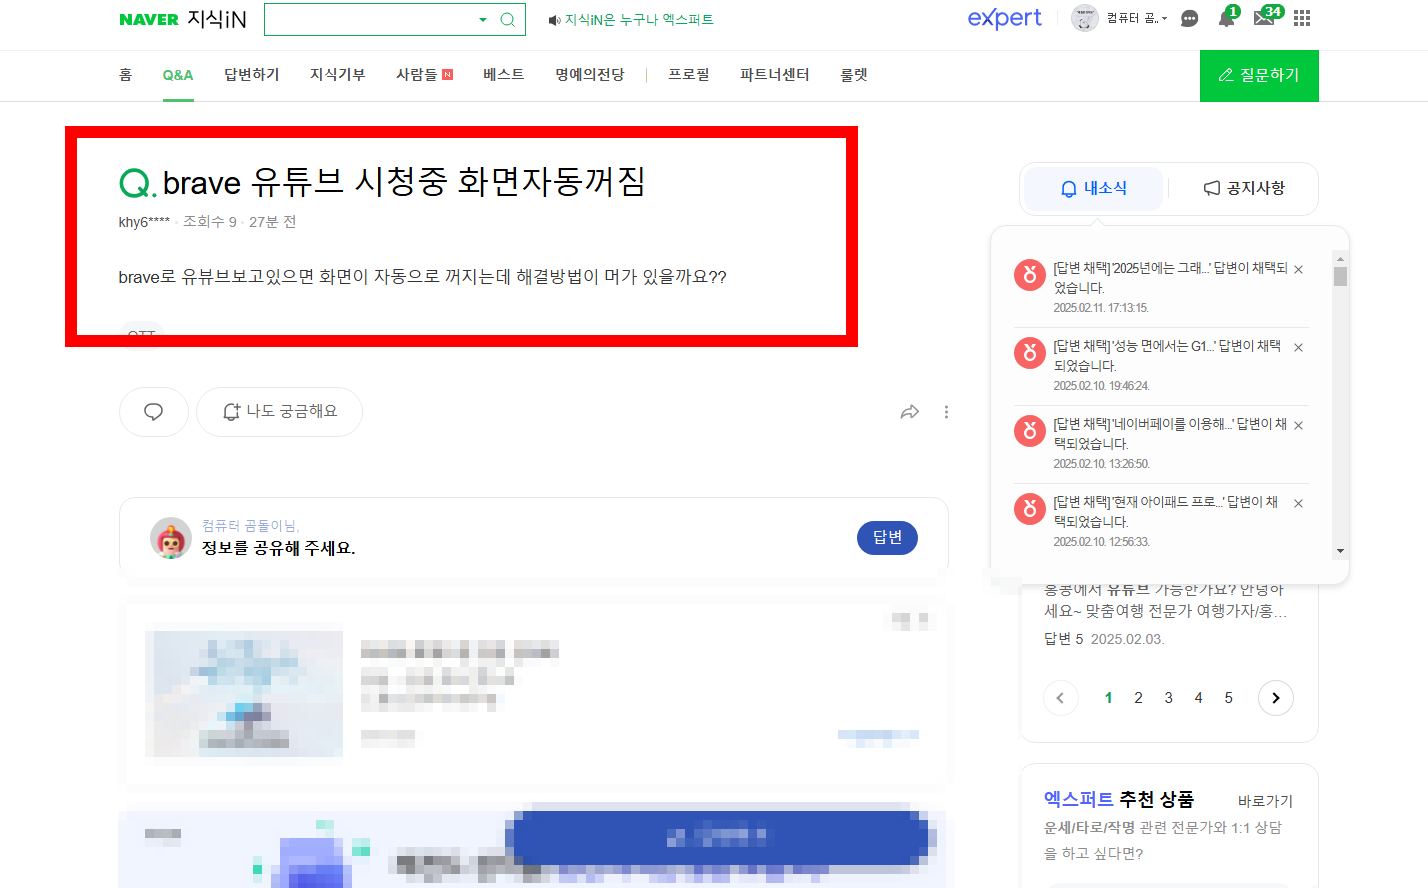Click the comment bubble button below question
Image resolution: width=1428 pixels, height=888 pixels.
[154, 412]
